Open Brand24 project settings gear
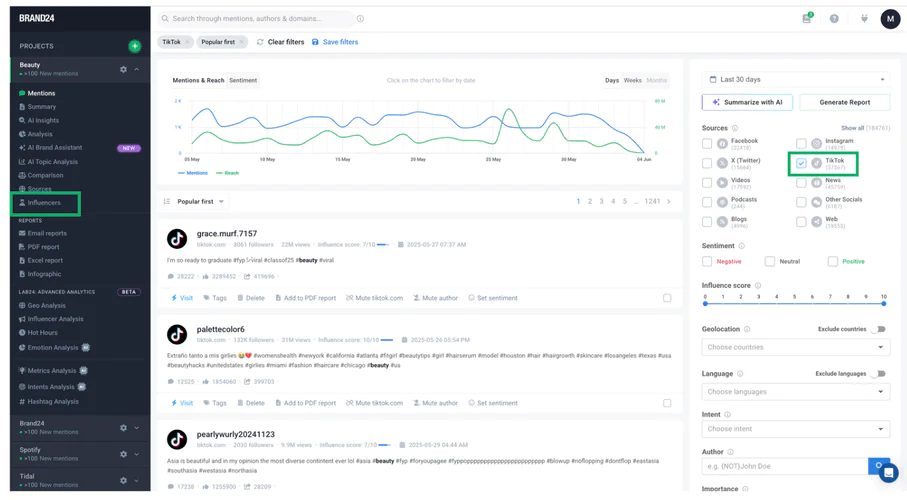The width and height of the screenshot is (907, 500). click(x=123, y=428)
